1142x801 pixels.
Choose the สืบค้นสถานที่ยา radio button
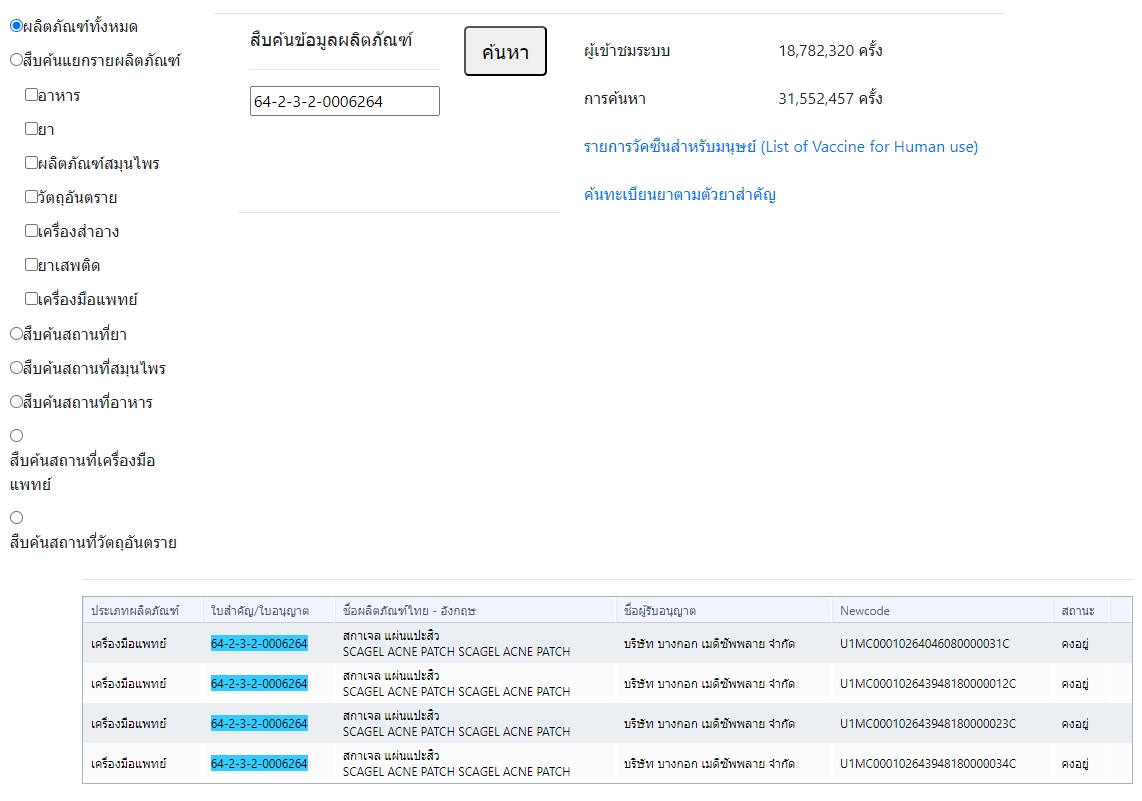(x=16, y=333)
